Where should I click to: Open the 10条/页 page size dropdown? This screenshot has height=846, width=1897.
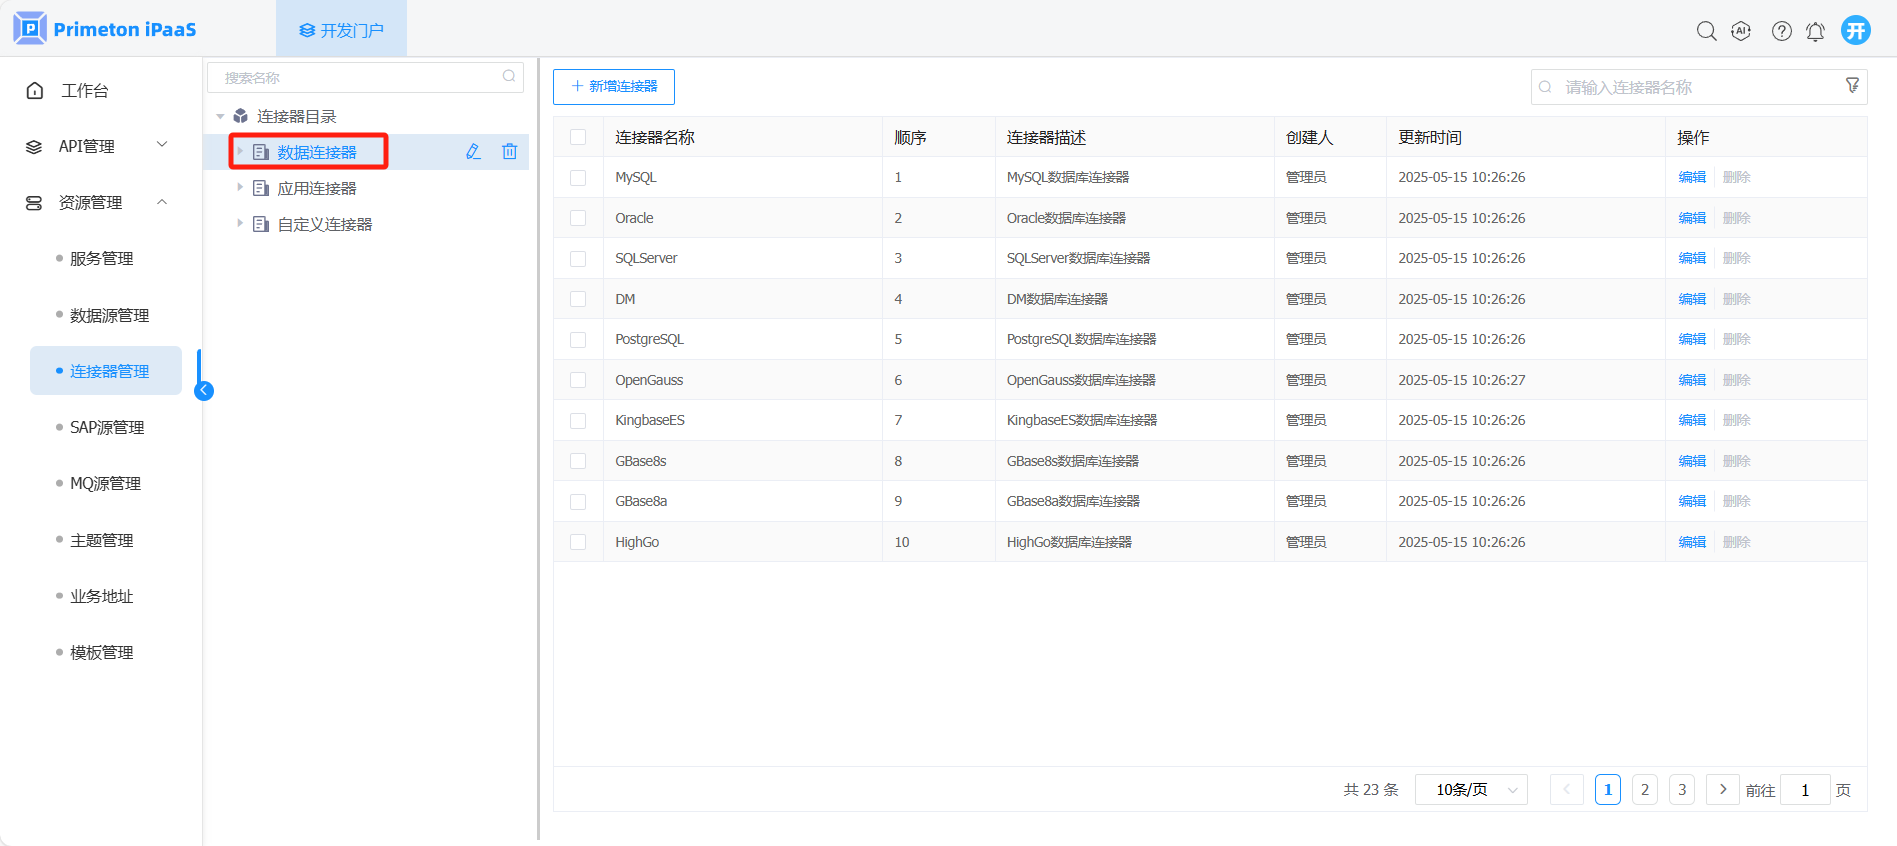1471,790
